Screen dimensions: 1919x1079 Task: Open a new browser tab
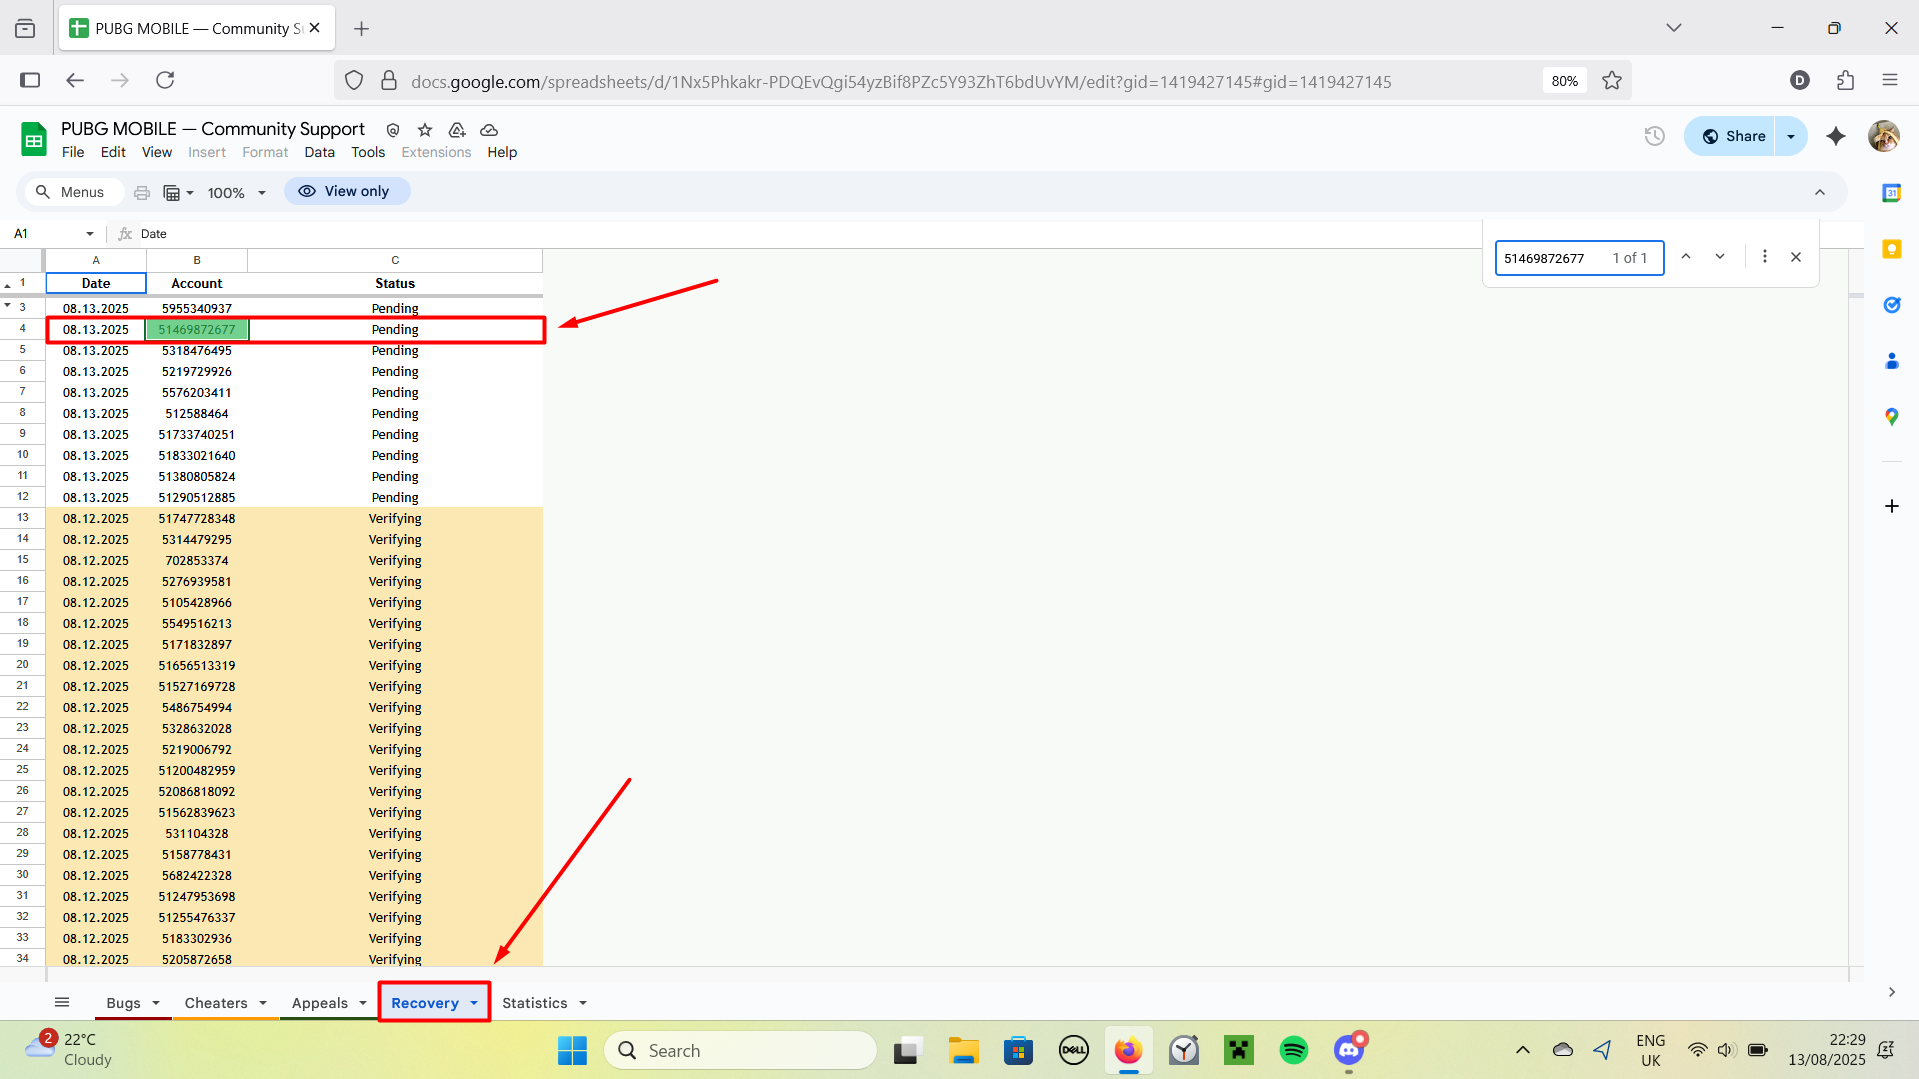pyautogui.click(x=362, y=29)
